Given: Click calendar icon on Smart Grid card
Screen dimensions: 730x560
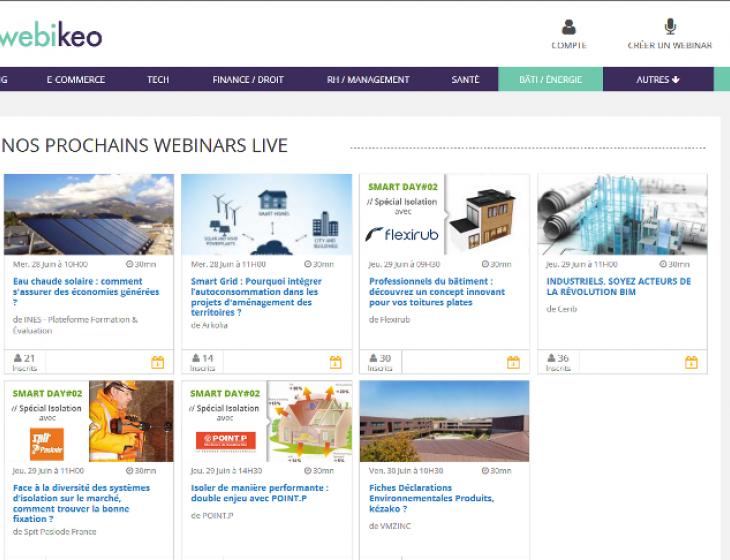Looking at the screenshot, I should pos(336,362).
